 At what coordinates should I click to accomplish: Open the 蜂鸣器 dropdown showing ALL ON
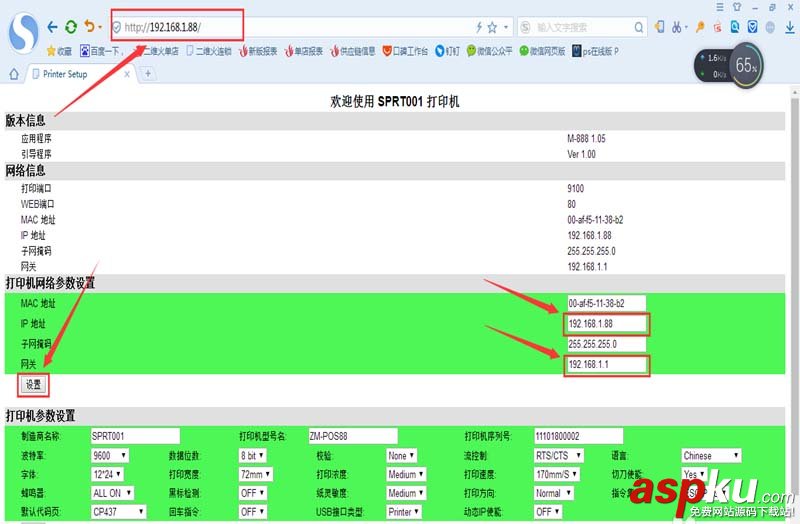pos(113,493)
